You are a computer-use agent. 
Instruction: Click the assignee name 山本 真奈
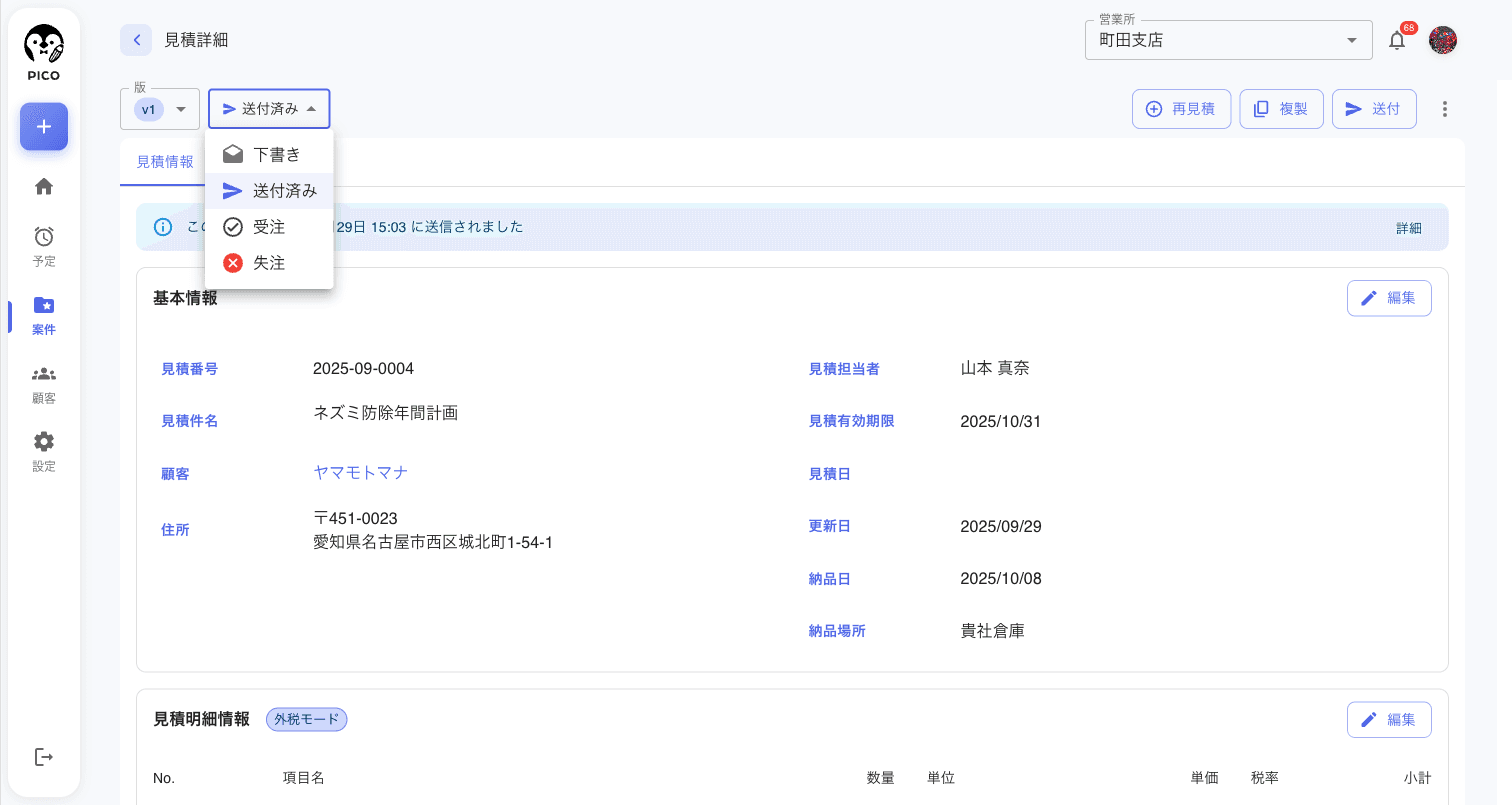(995, 368)
